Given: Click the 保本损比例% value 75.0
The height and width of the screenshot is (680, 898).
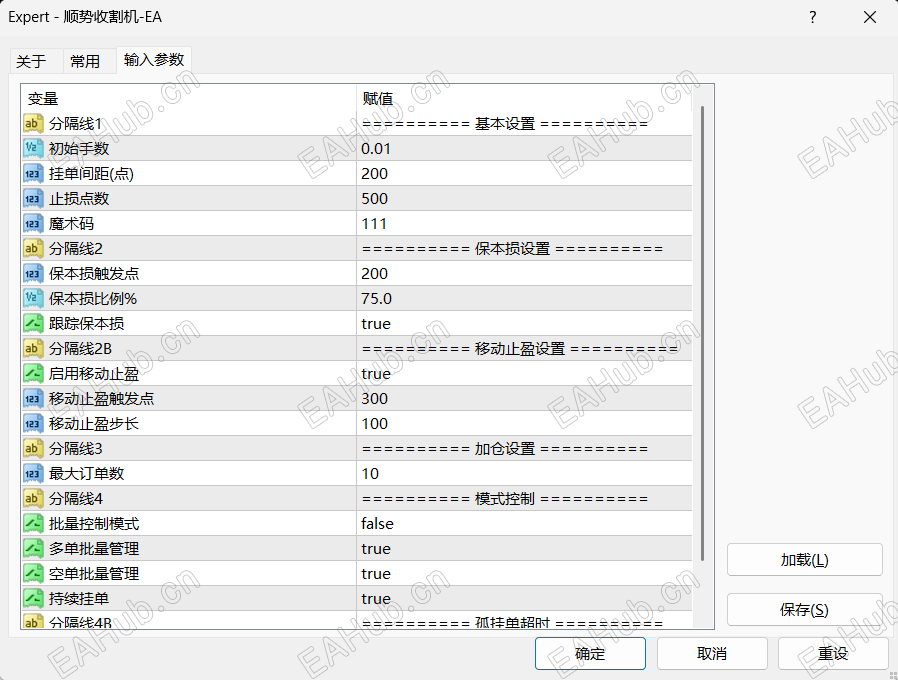Looking at the screenshot, I should (x=376, y=298).
